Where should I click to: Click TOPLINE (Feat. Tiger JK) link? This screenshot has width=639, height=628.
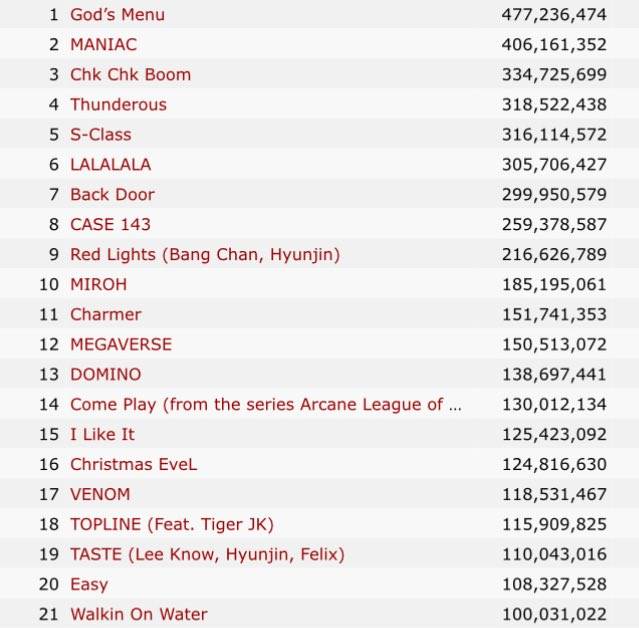pos(172,525)
